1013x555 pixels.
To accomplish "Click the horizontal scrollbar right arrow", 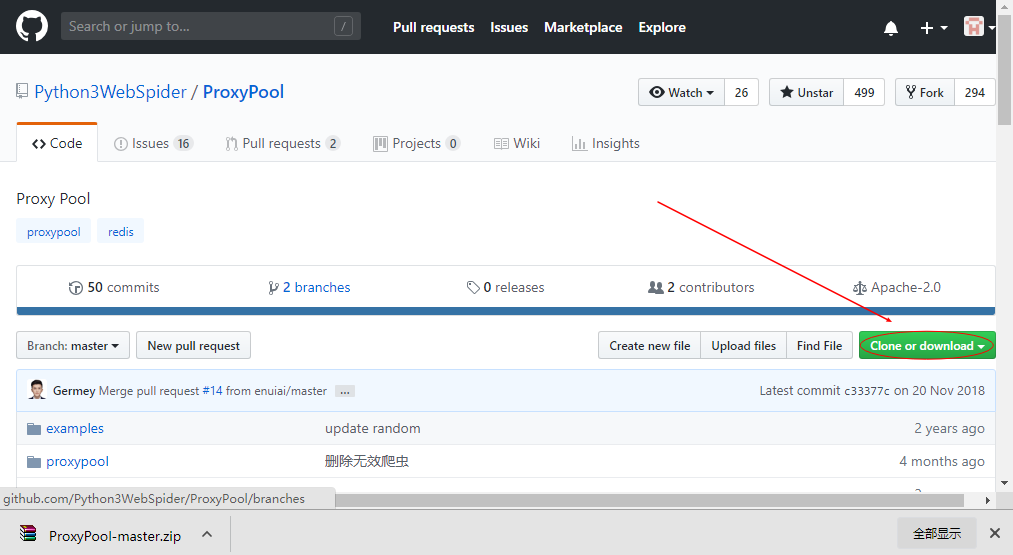I will [x=988, y=500].
